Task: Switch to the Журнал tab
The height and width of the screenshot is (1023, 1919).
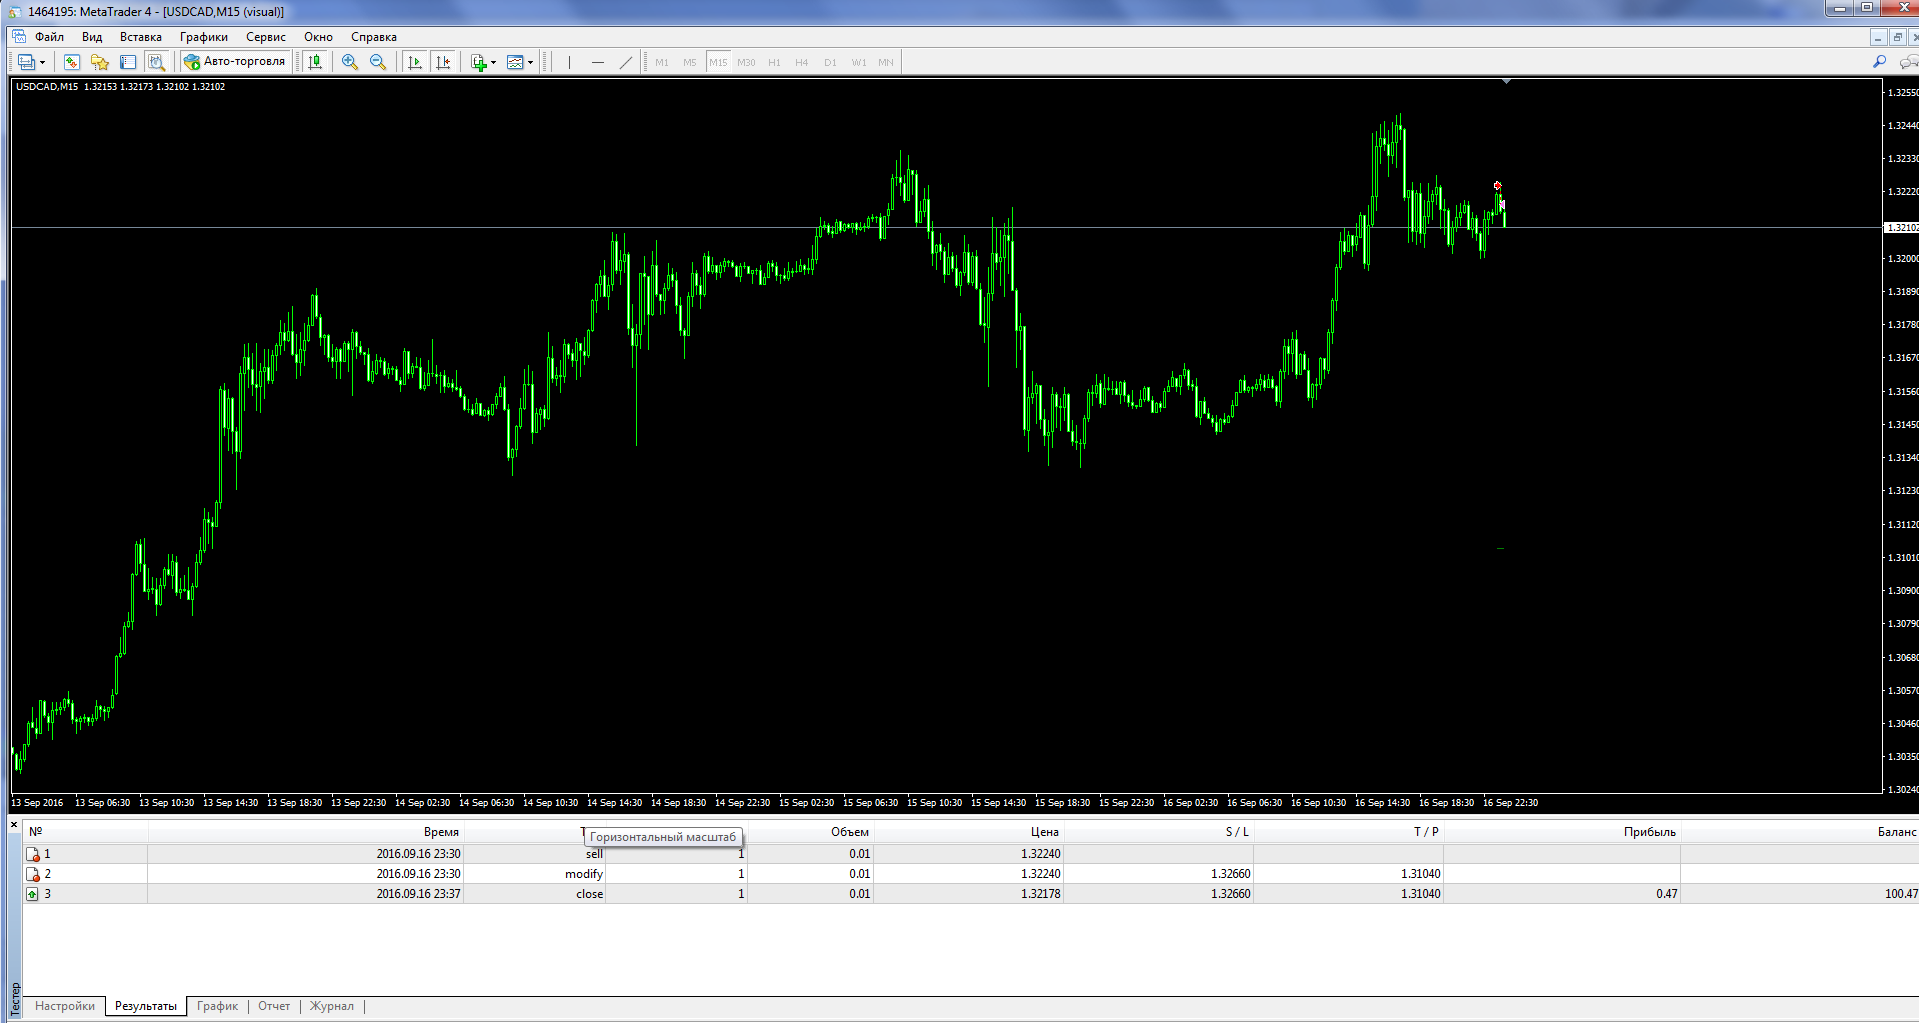Action: click(331, 1006)
